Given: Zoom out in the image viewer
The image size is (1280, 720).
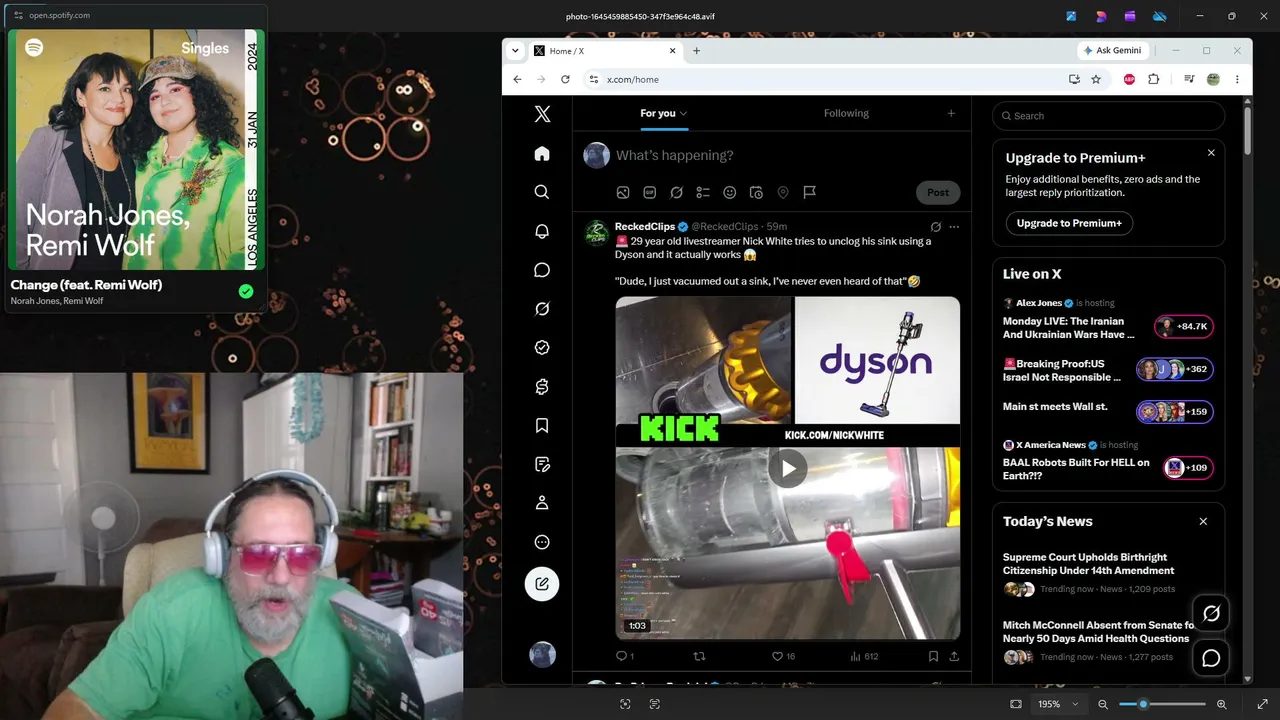Looking at the screenshot, I should [1103, 704].
